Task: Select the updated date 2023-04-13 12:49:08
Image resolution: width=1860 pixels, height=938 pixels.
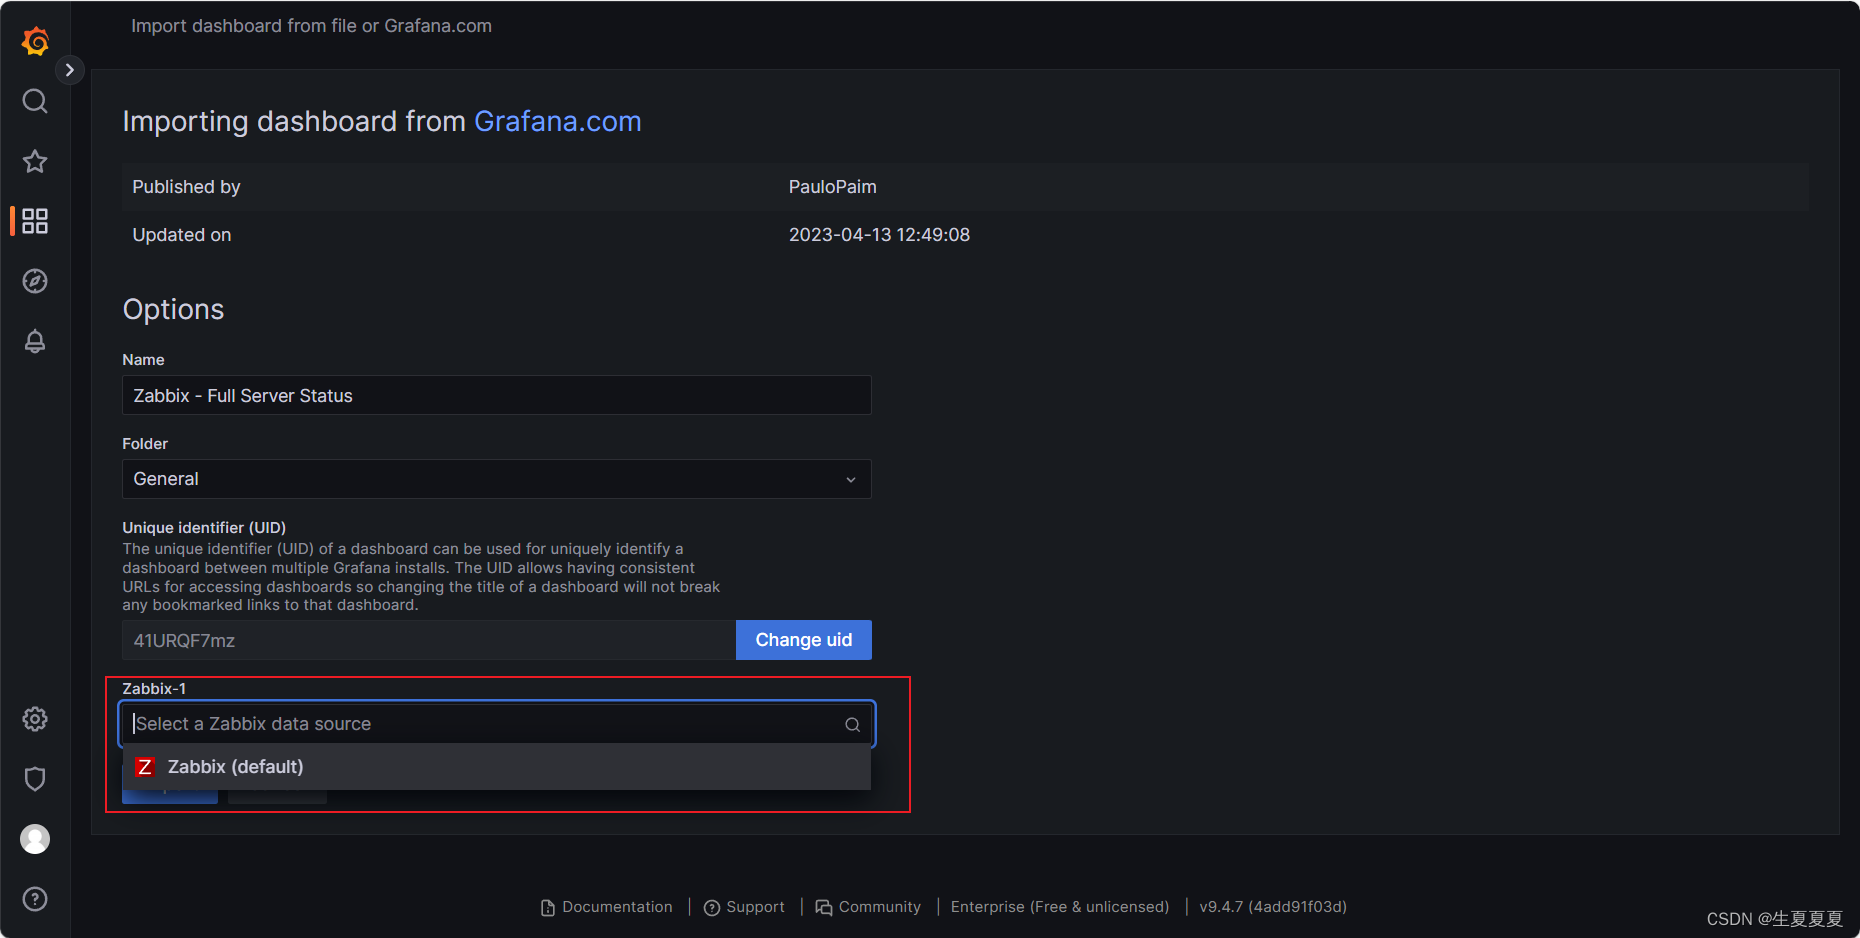Action: tap(879, 235)
